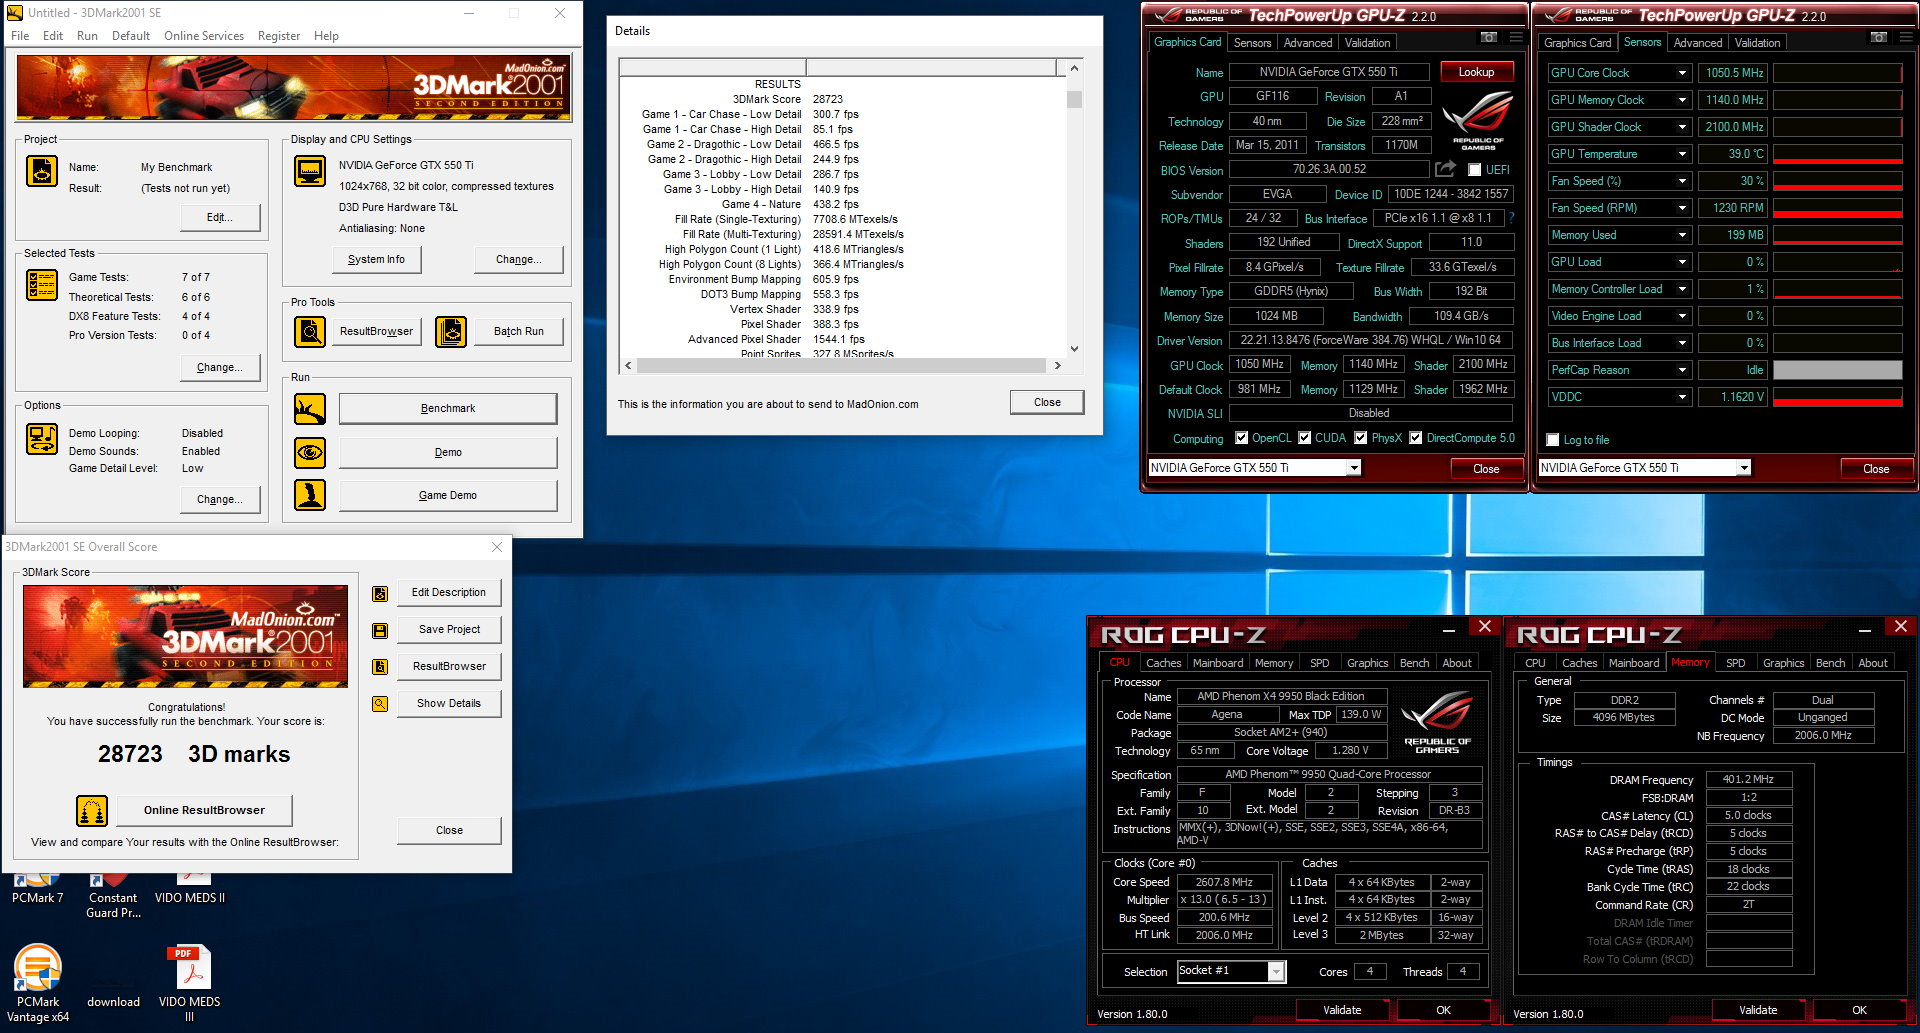Click the Online ResultBrowser button
Screen dimensions: 1920x1033
pos(204,810)
